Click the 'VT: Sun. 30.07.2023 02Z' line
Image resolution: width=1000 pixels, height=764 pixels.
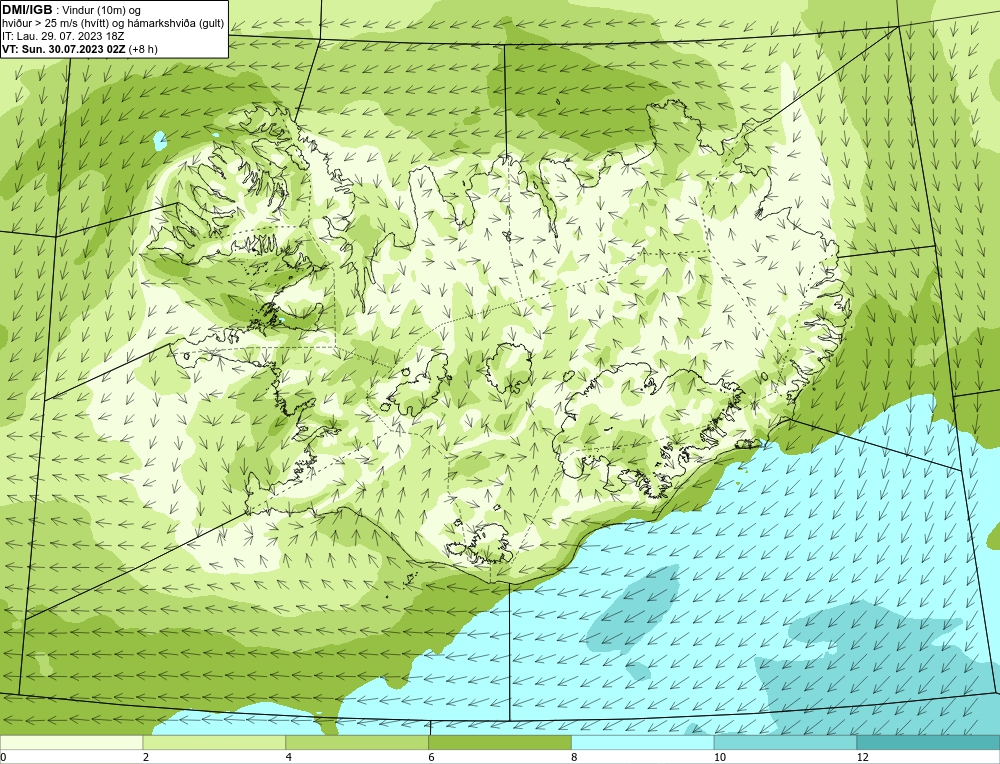click(x=64, y=49)
